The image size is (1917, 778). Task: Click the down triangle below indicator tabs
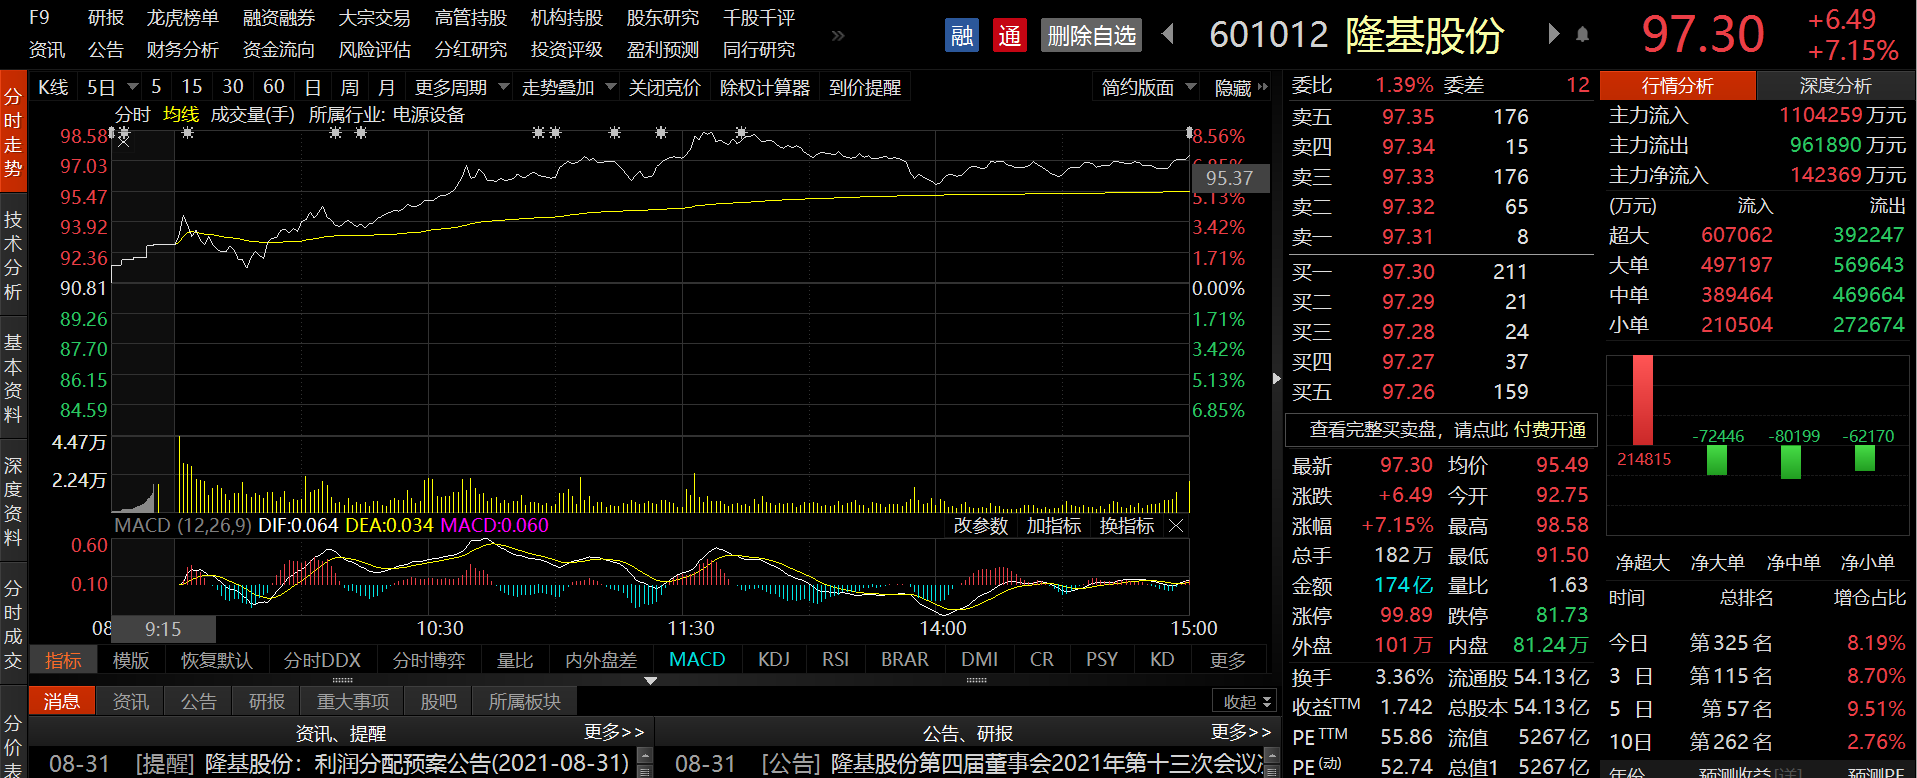651,680
